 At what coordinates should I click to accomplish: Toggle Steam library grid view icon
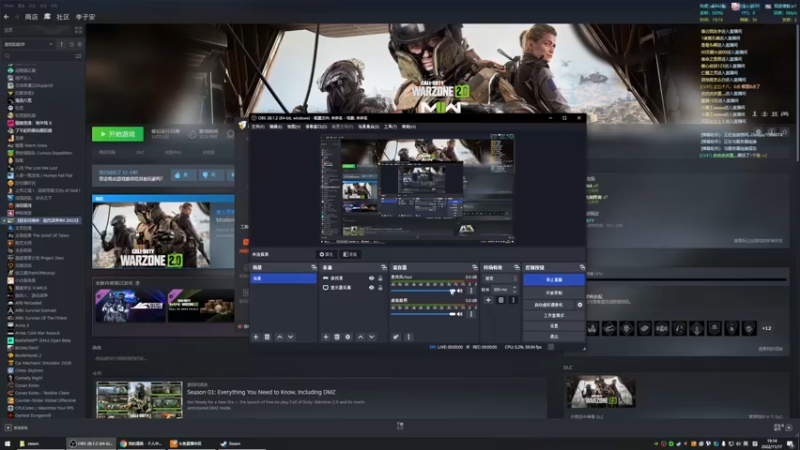[78, 30]
